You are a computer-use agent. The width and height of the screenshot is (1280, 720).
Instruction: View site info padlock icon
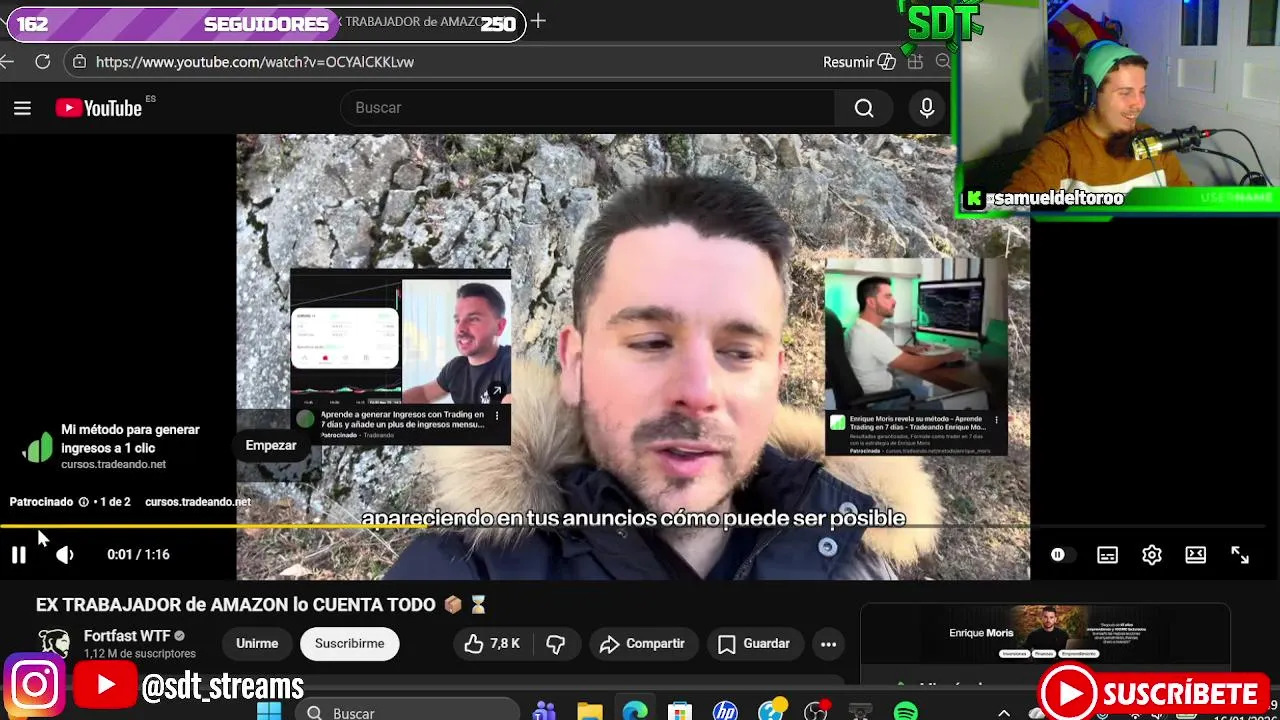80,62
